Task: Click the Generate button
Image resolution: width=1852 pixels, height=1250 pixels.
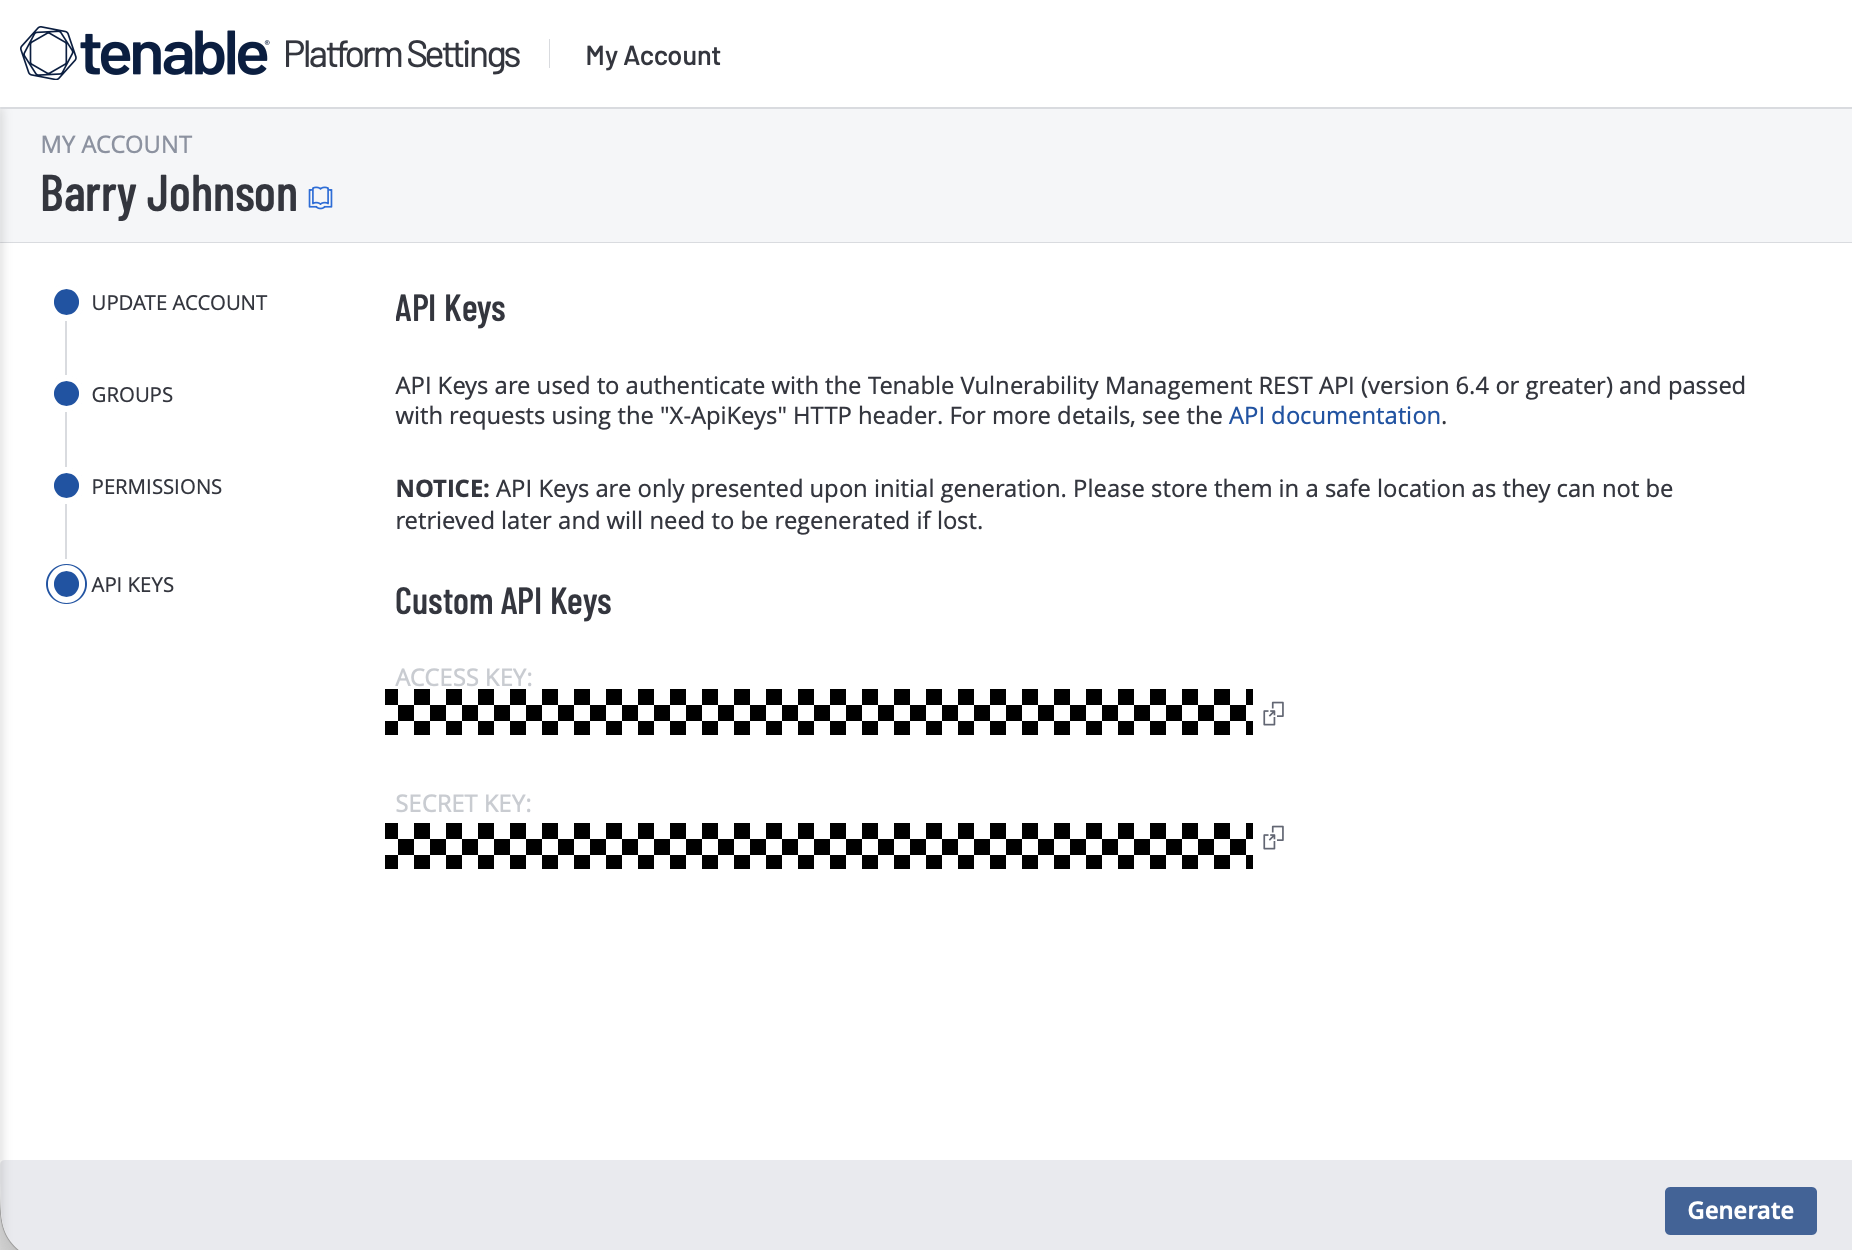Action: click(1740, 1210)
